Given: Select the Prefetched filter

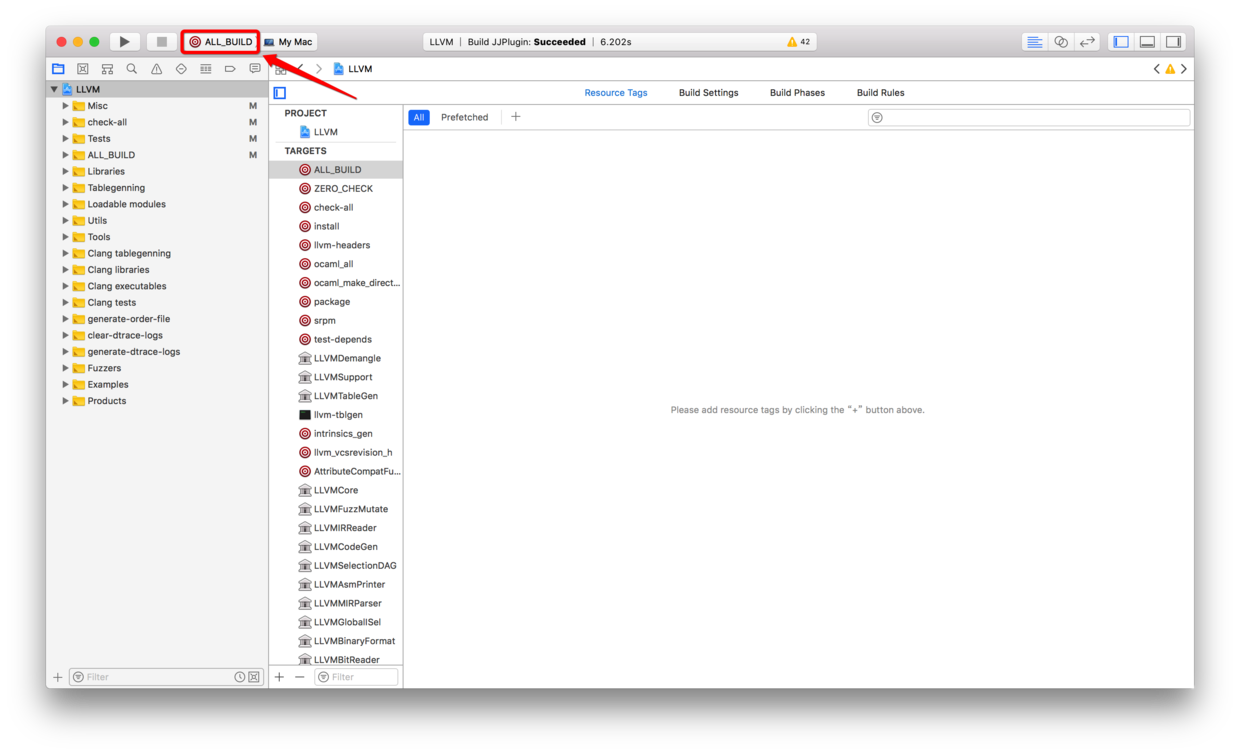Looking at the screenshot, I should pyautogui.click(x=465, y=117).
